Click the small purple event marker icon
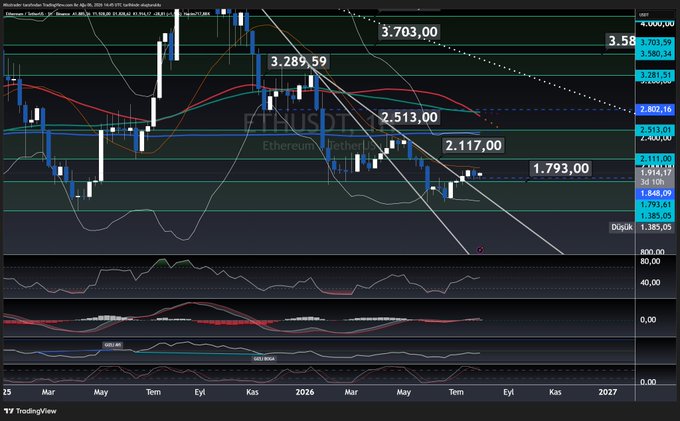This screenshot has height=421, width=680. [480, 250]
